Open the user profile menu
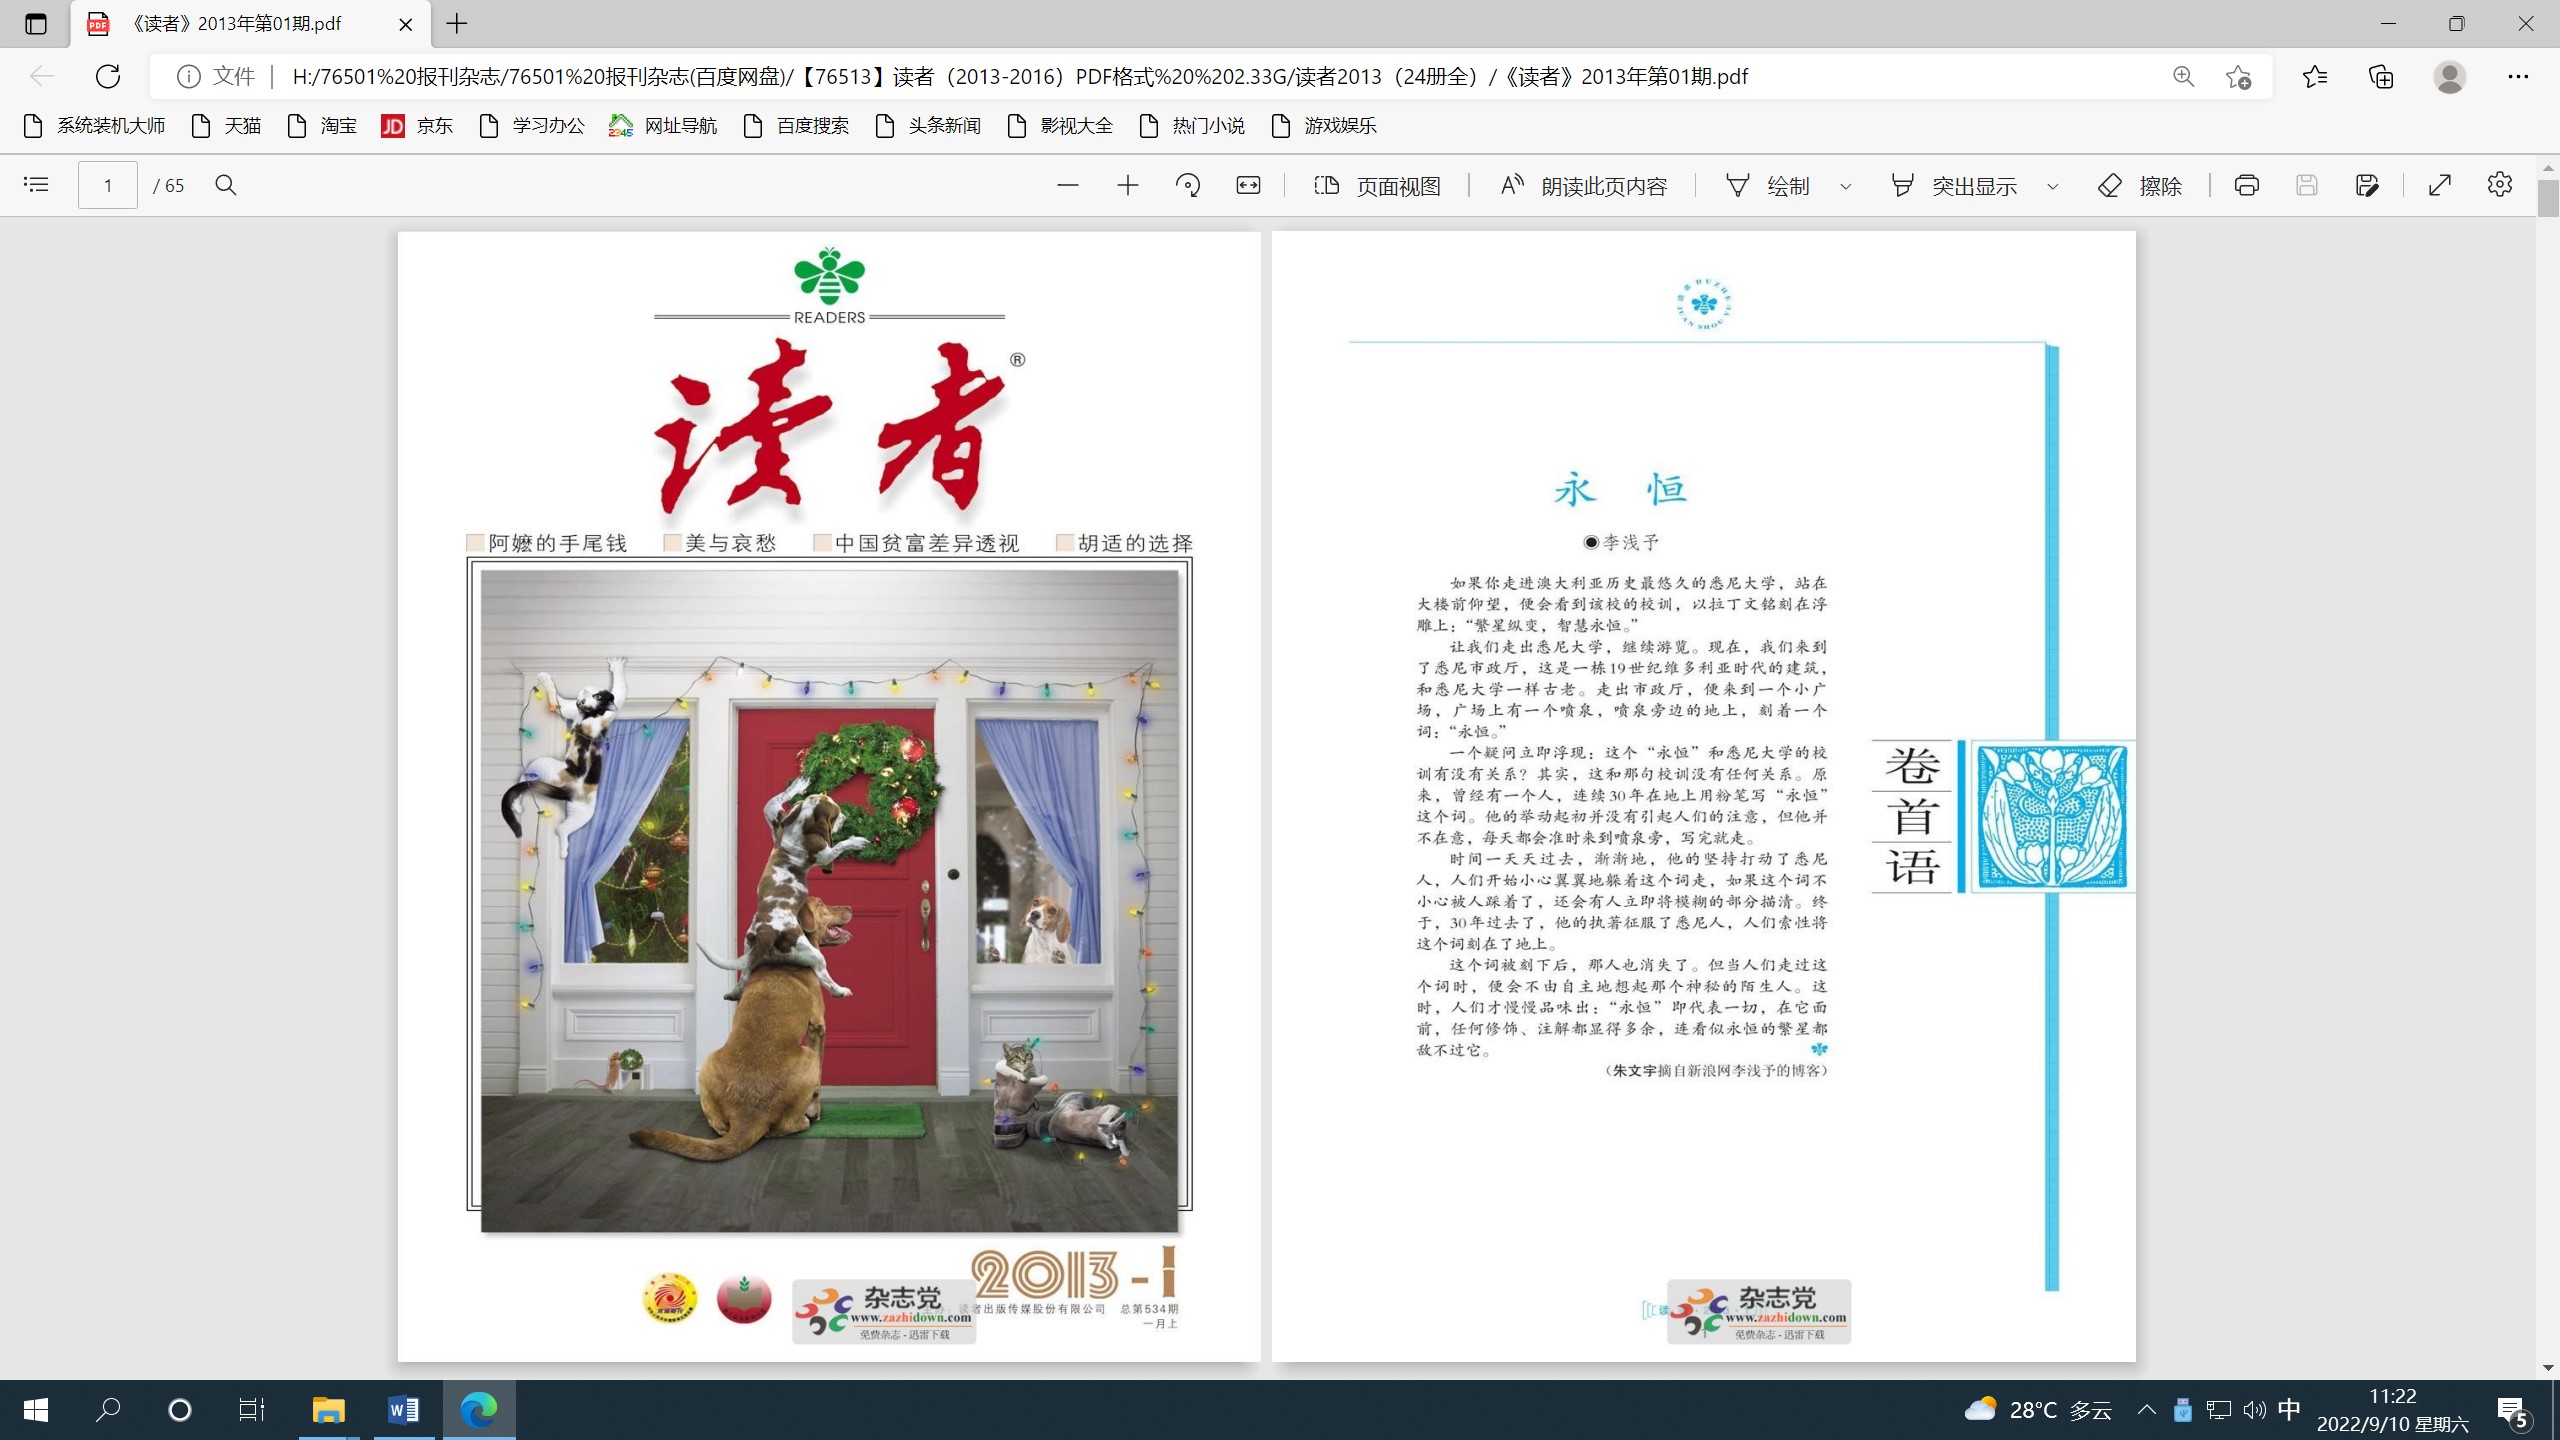 pos(2450,77)
